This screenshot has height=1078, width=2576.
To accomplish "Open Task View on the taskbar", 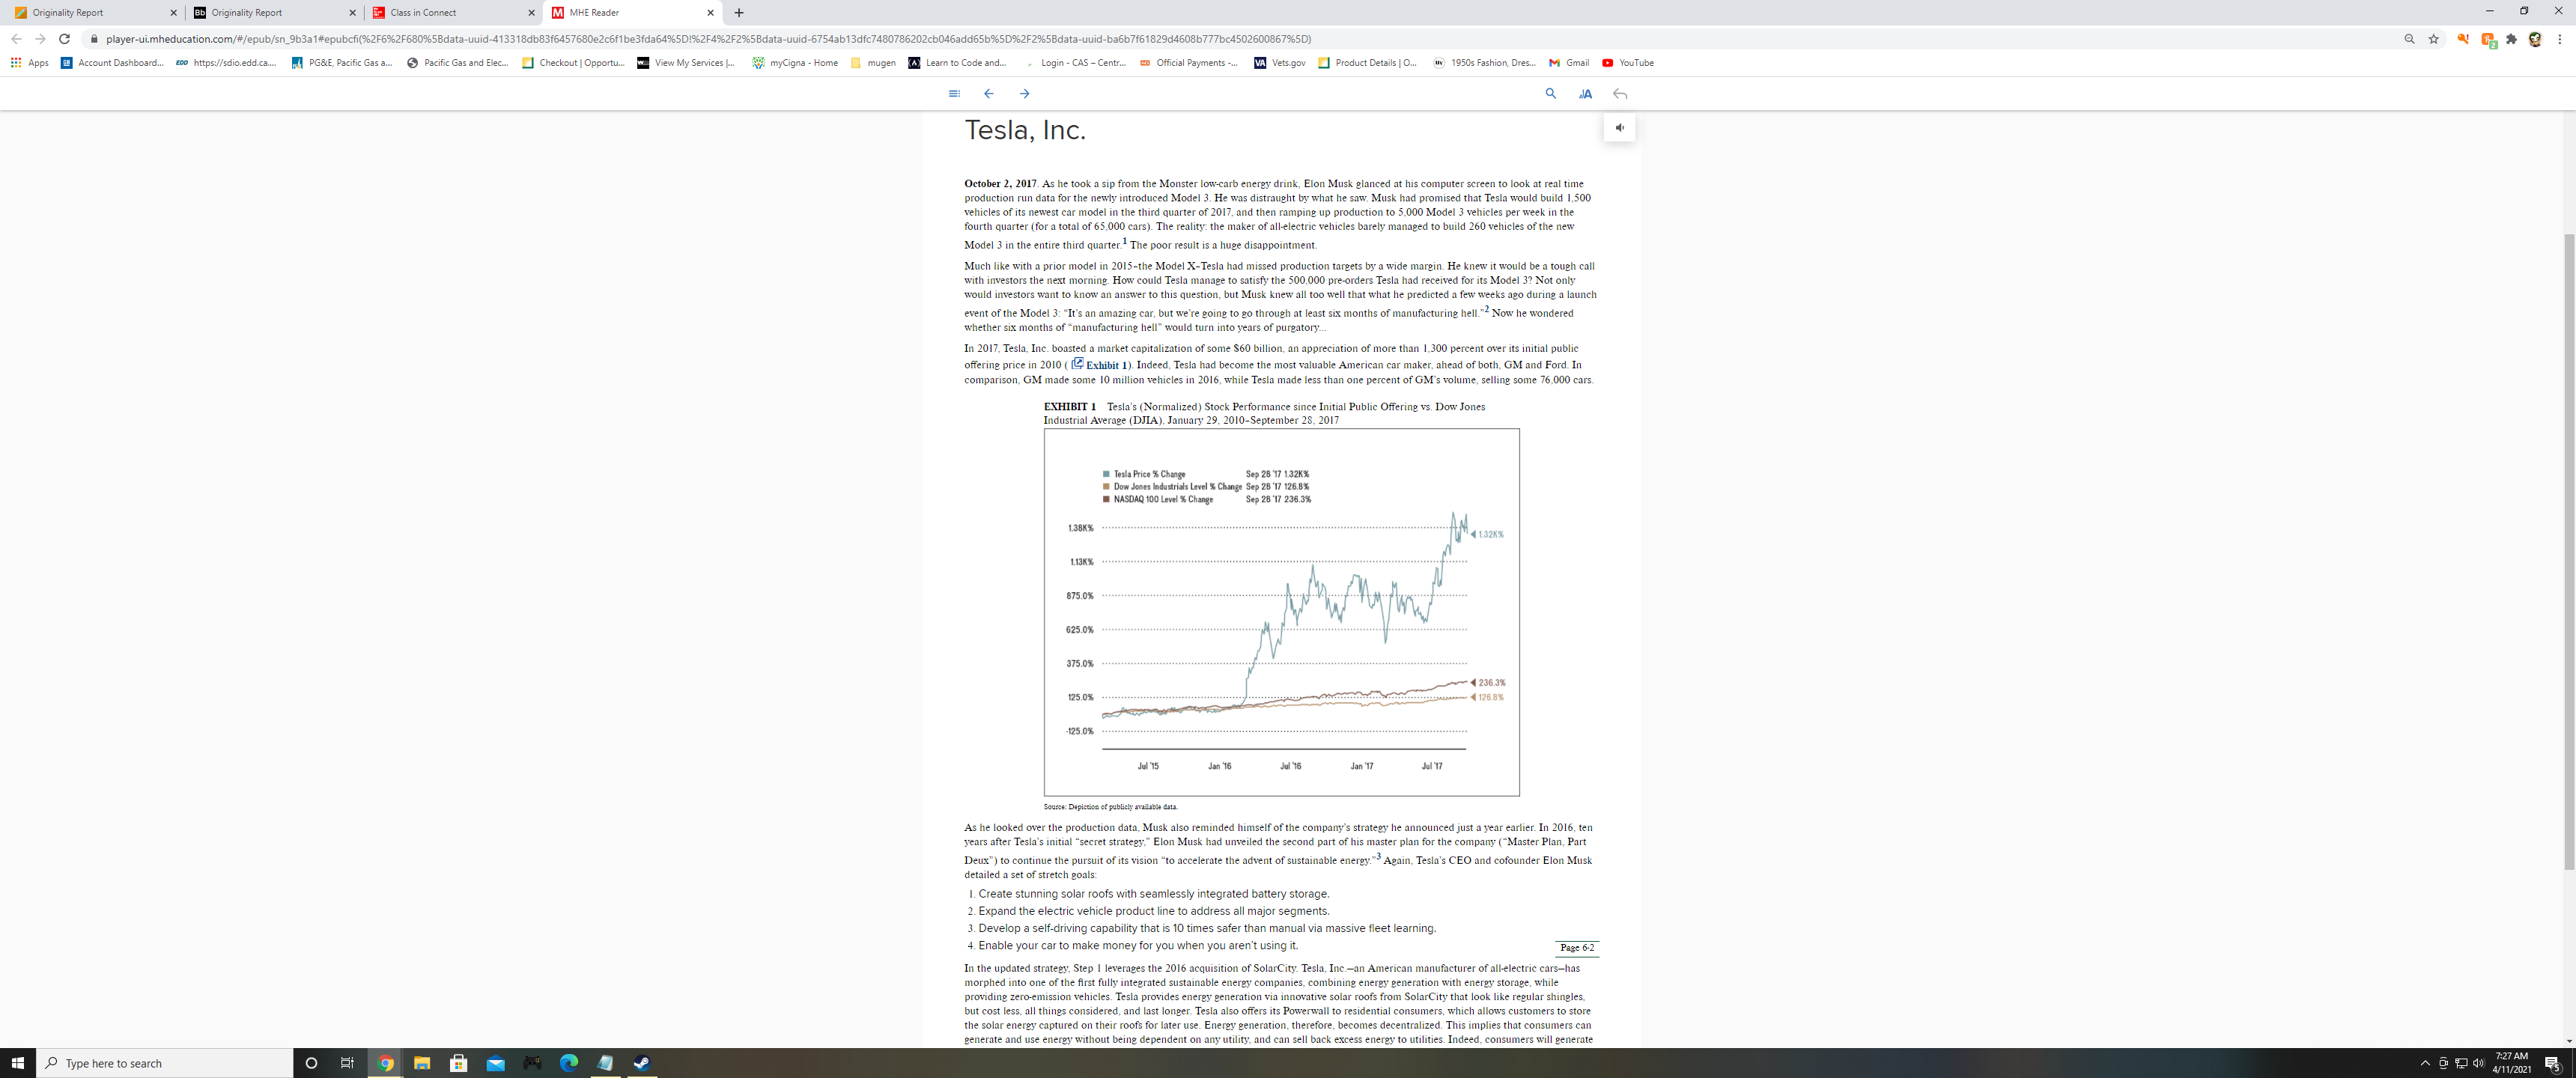I will (347, 1063).
